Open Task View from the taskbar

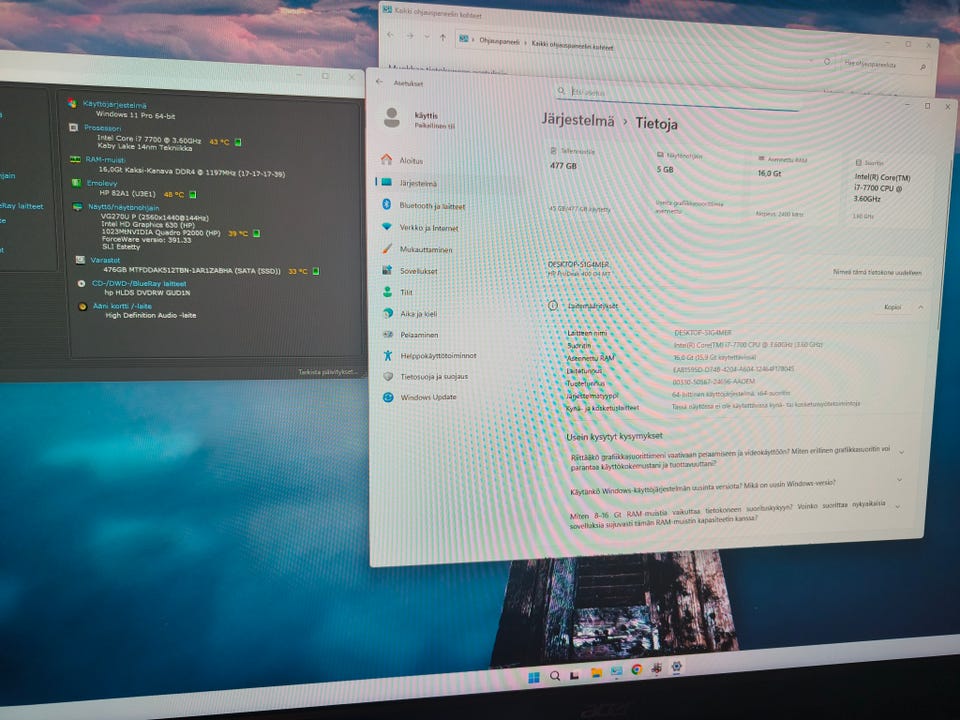click(575, 675)
